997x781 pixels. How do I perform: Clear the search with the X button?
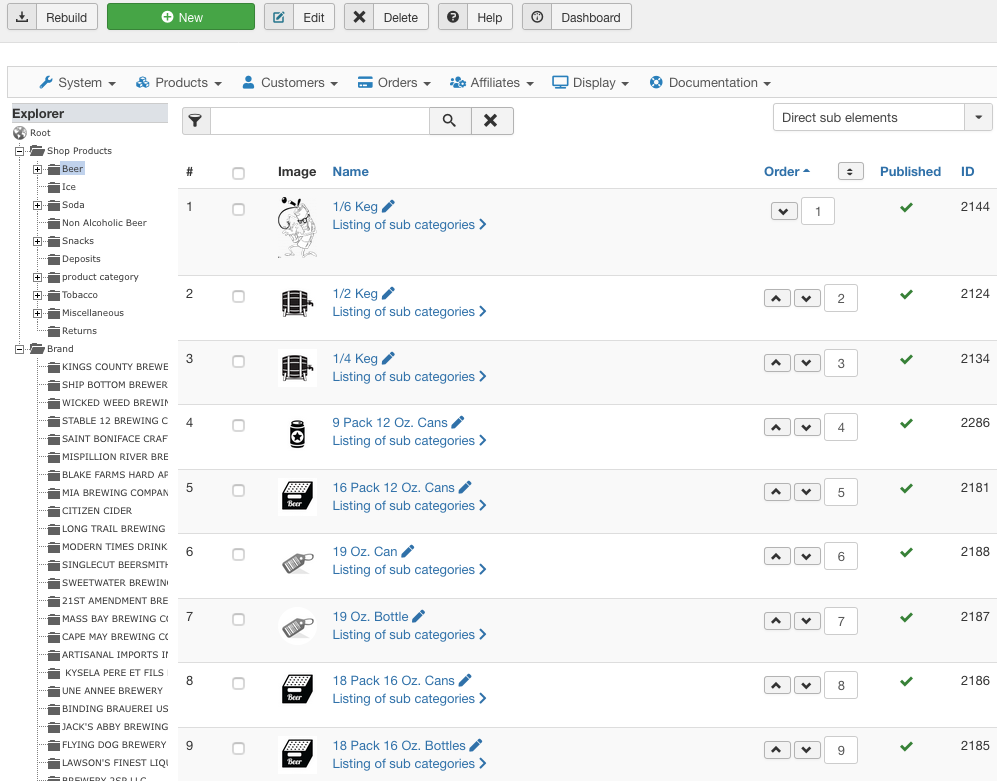(491, 121)
